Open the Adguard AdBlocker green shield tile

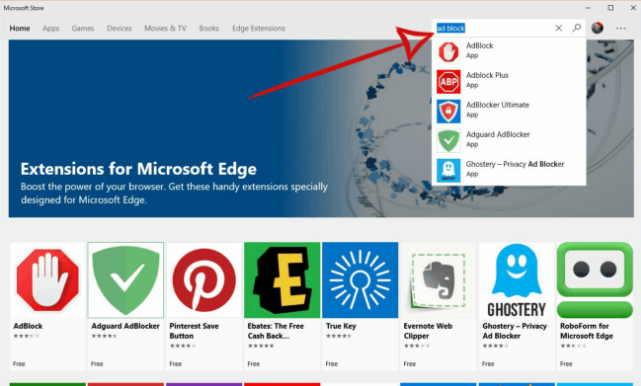[x=126, y=280]
